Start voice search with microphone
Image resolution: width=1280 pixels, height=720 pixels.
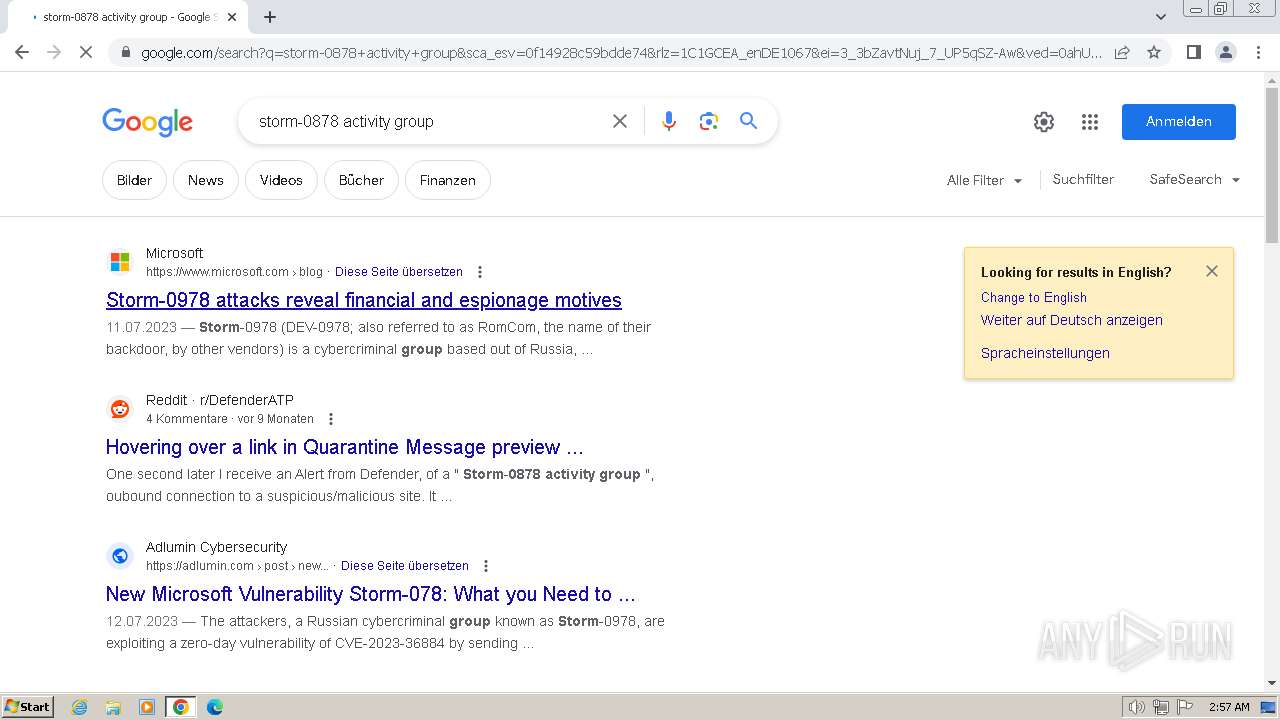669,121
